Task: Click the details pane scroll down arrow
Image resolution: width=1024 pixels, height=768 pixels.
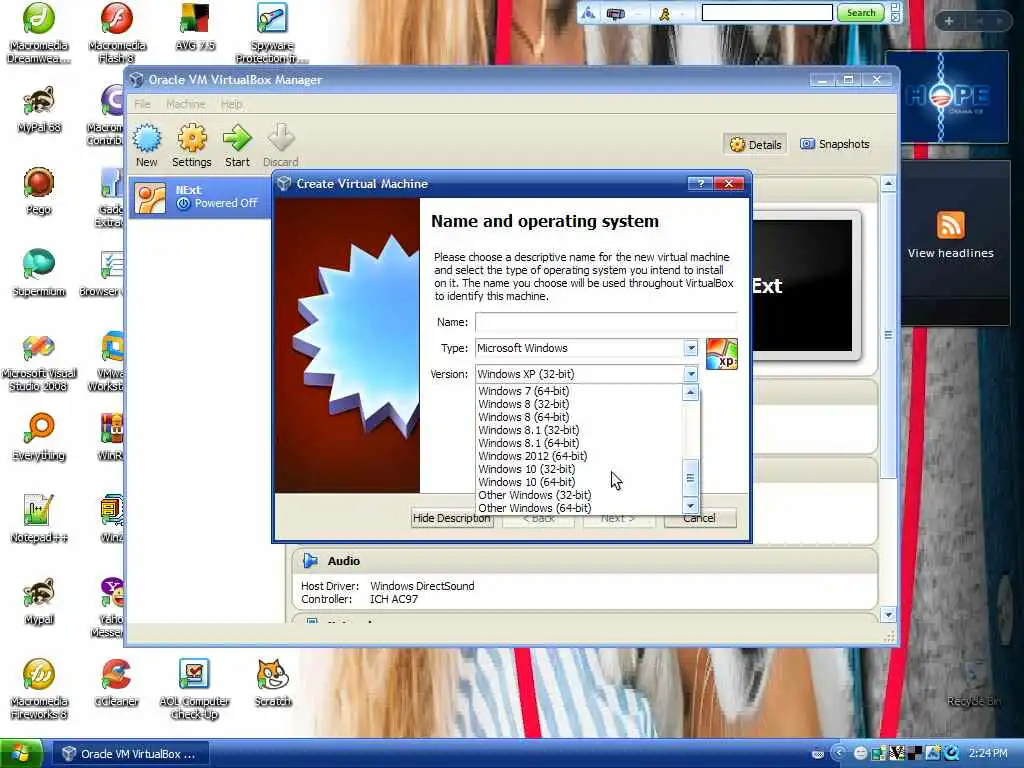Action: [888, 615]
